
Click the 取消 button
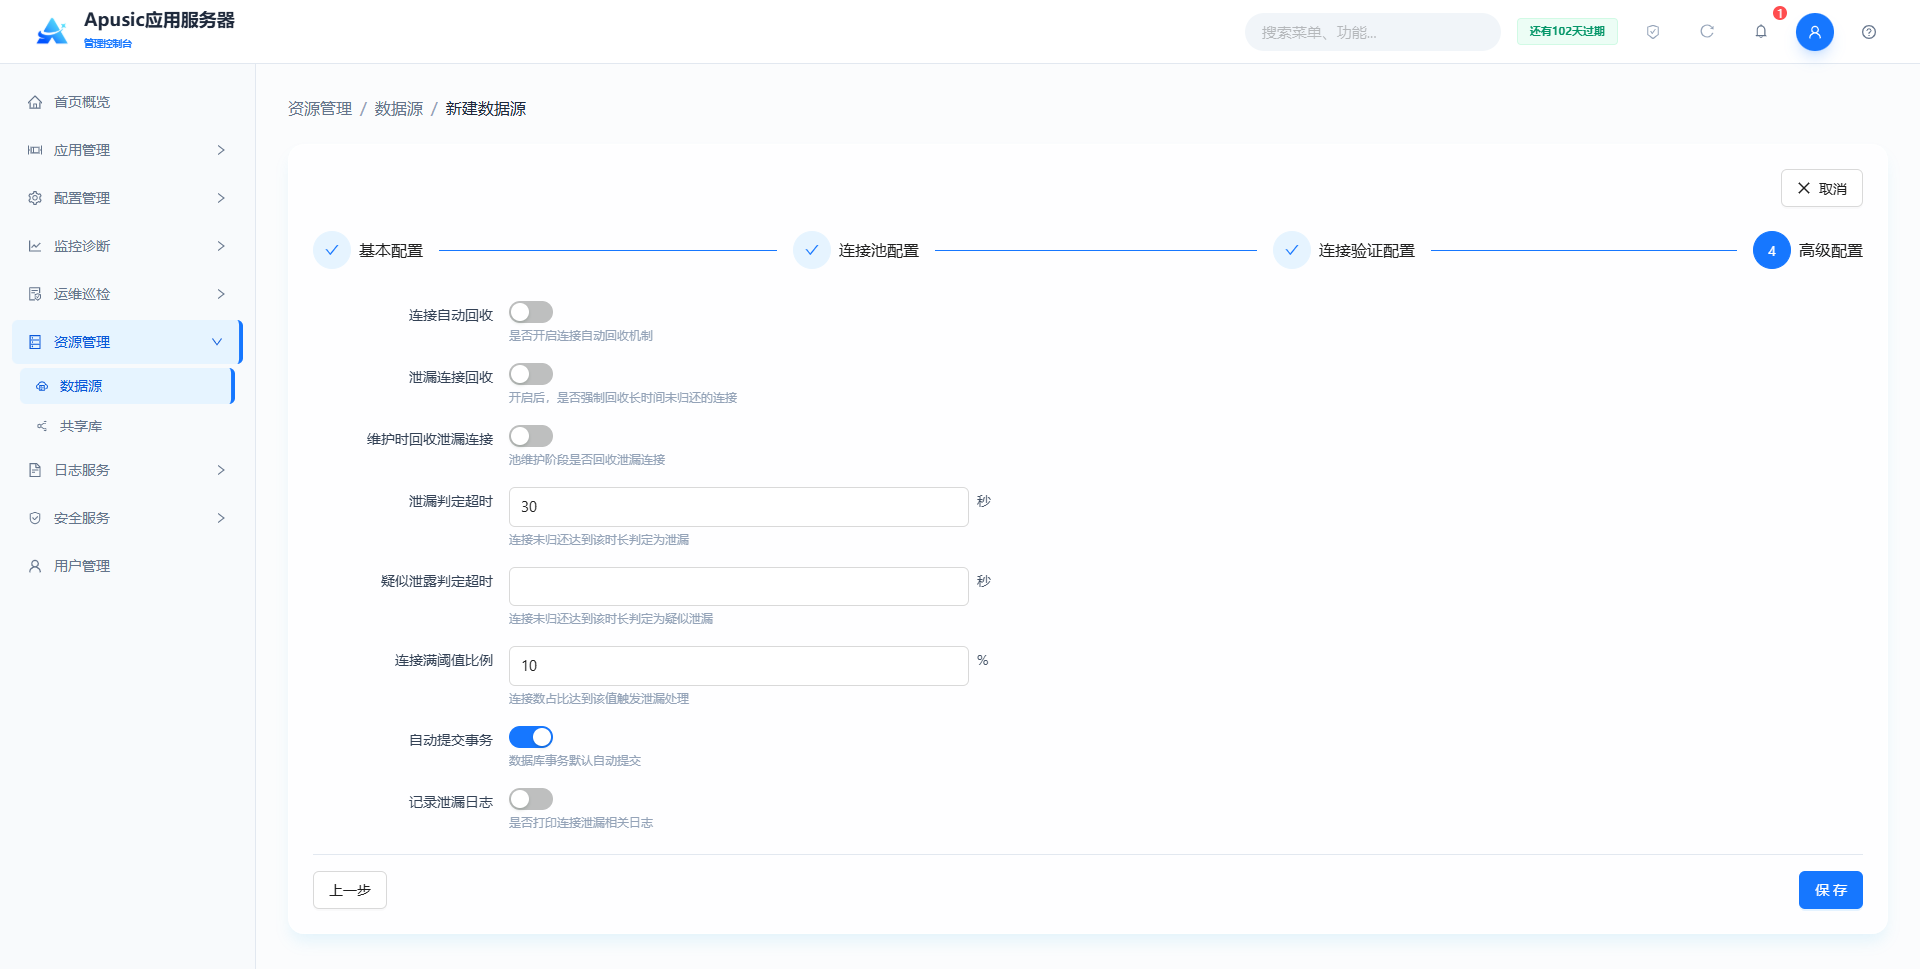point(1821,188)
